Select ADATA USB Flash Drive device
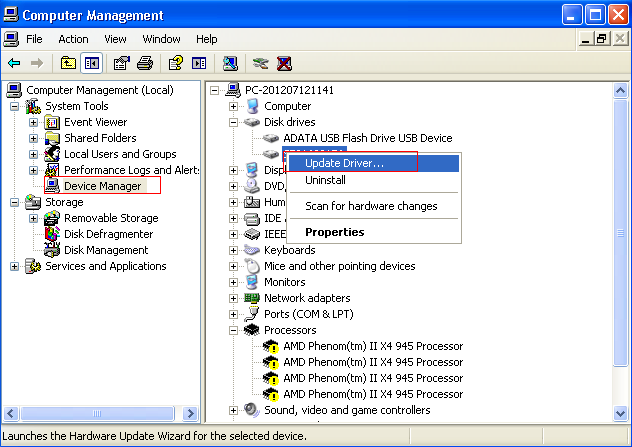The image size is (632, 447). (x=367, y=138)
